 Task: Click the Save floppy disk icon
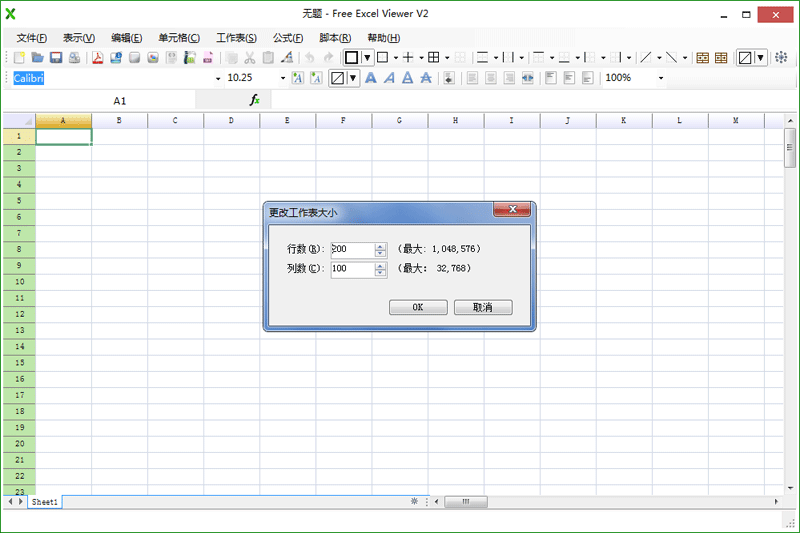point(56,58)
